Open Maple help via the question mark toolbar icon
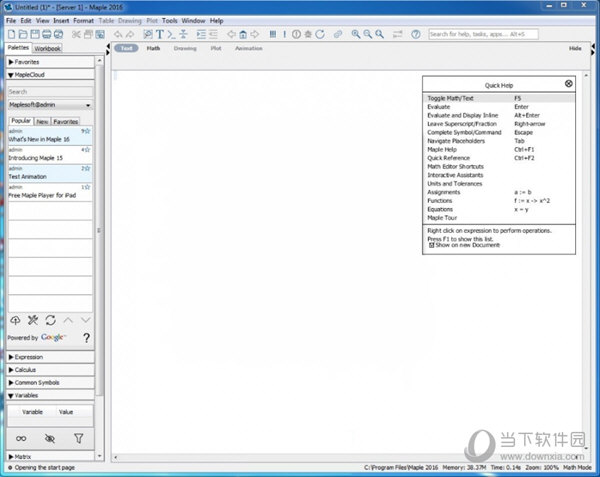600x477 pixels. pos(416,34)
